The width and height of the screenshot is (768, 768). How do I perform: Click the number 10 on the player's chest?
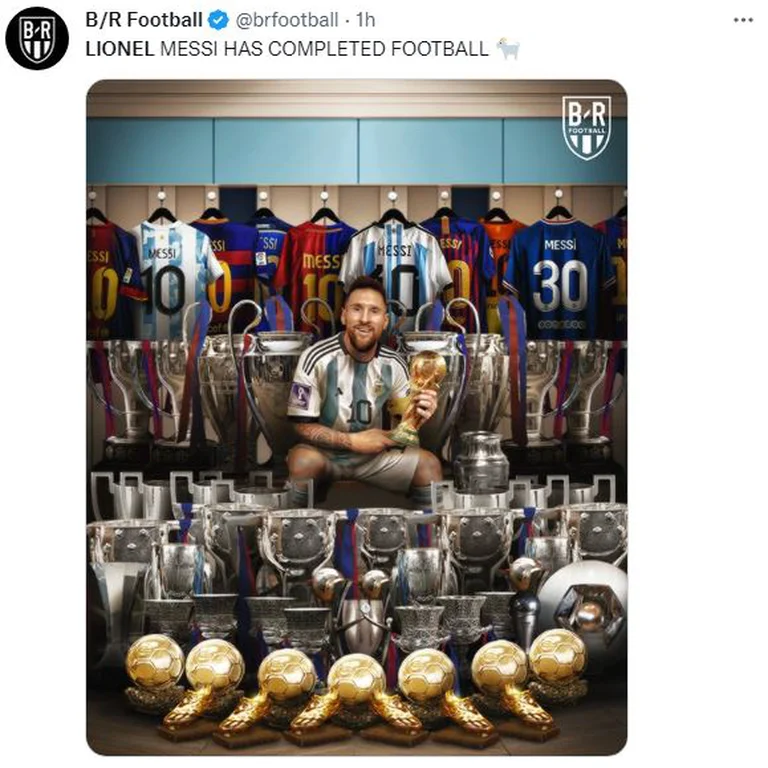coord(360,411)
